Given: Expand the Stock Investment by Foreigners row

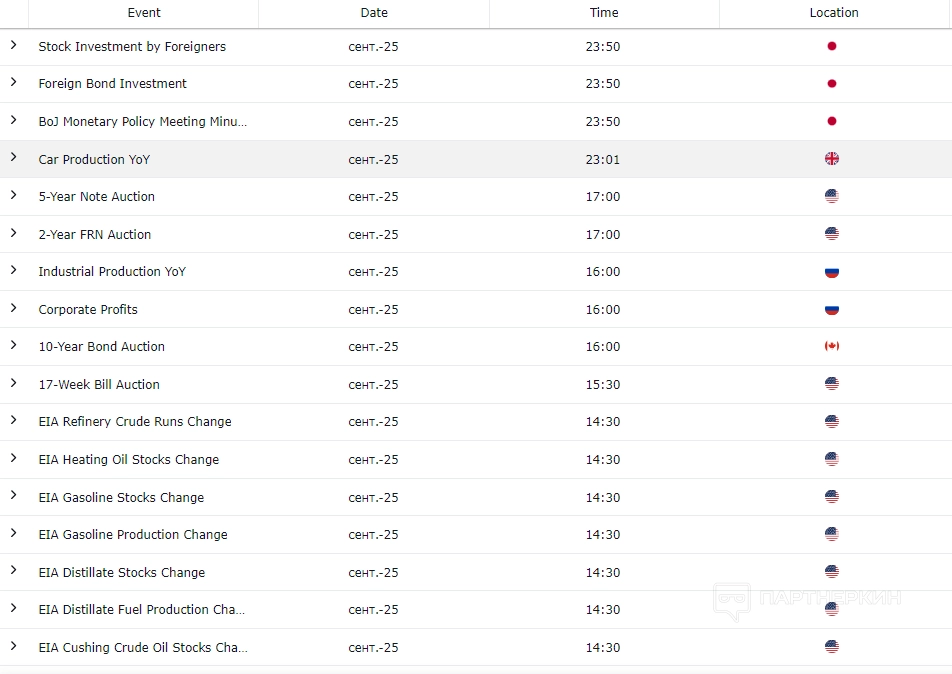Looking at the screenshot, I should 14,45.
